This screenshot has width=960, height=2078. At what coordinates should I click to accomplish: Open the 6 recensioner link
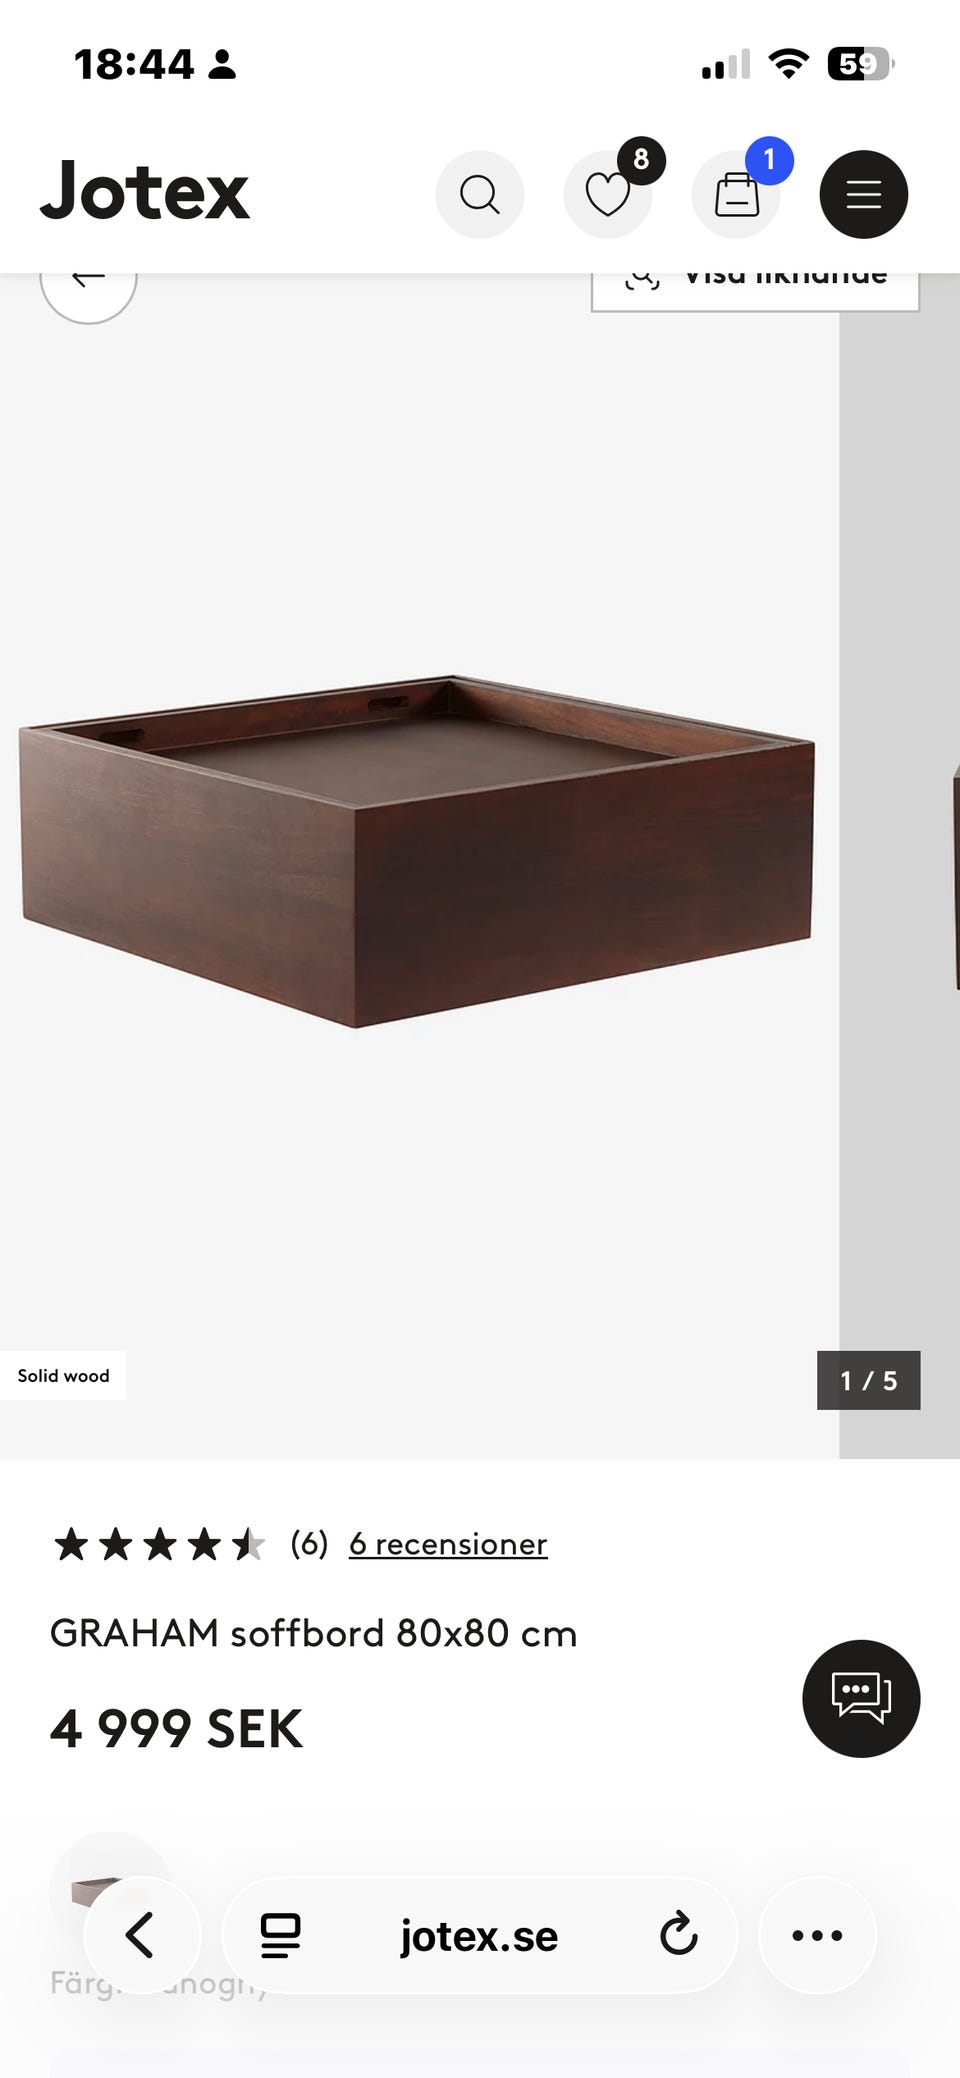tap(448, 1544)
